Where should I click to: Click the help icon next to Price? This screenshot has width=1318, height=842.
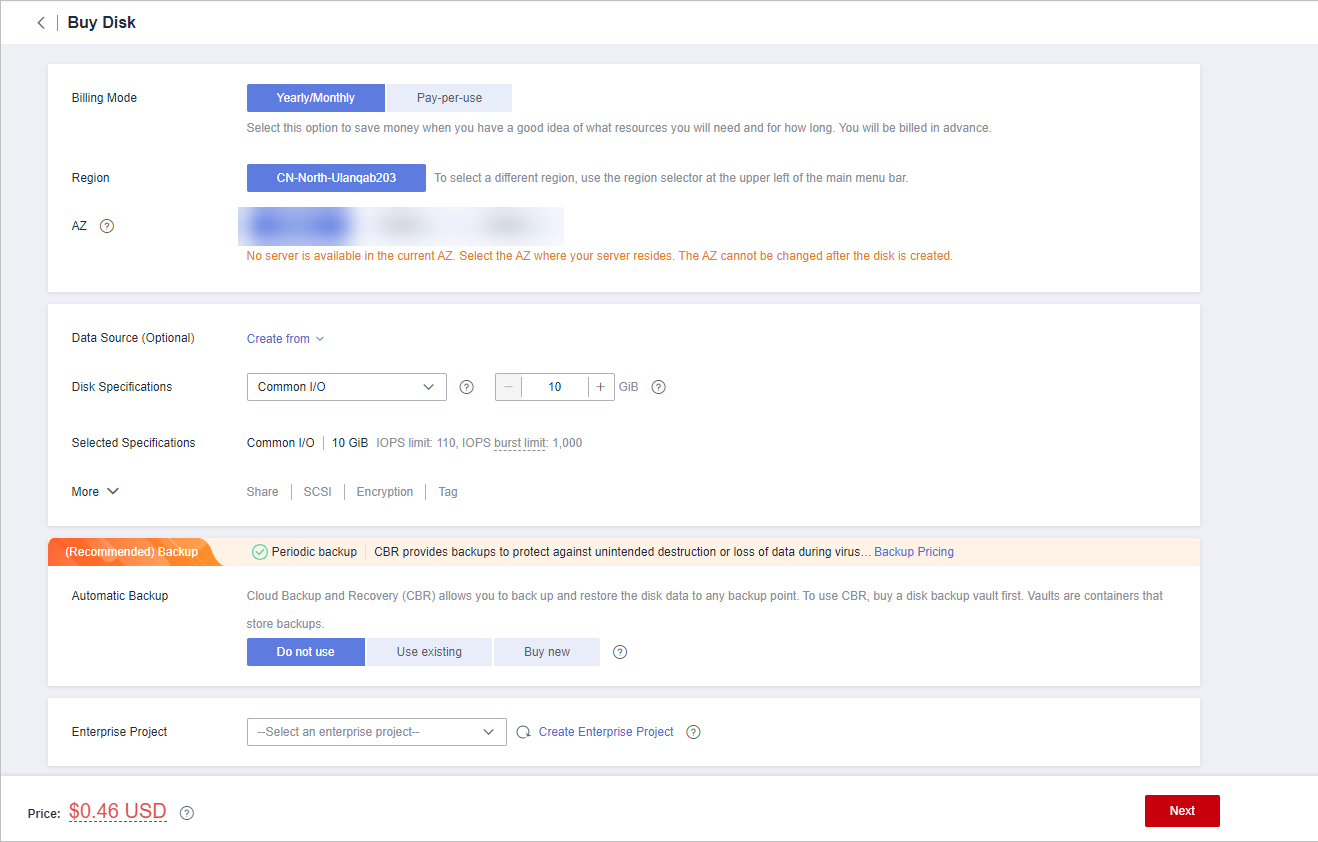click(186, 813)
